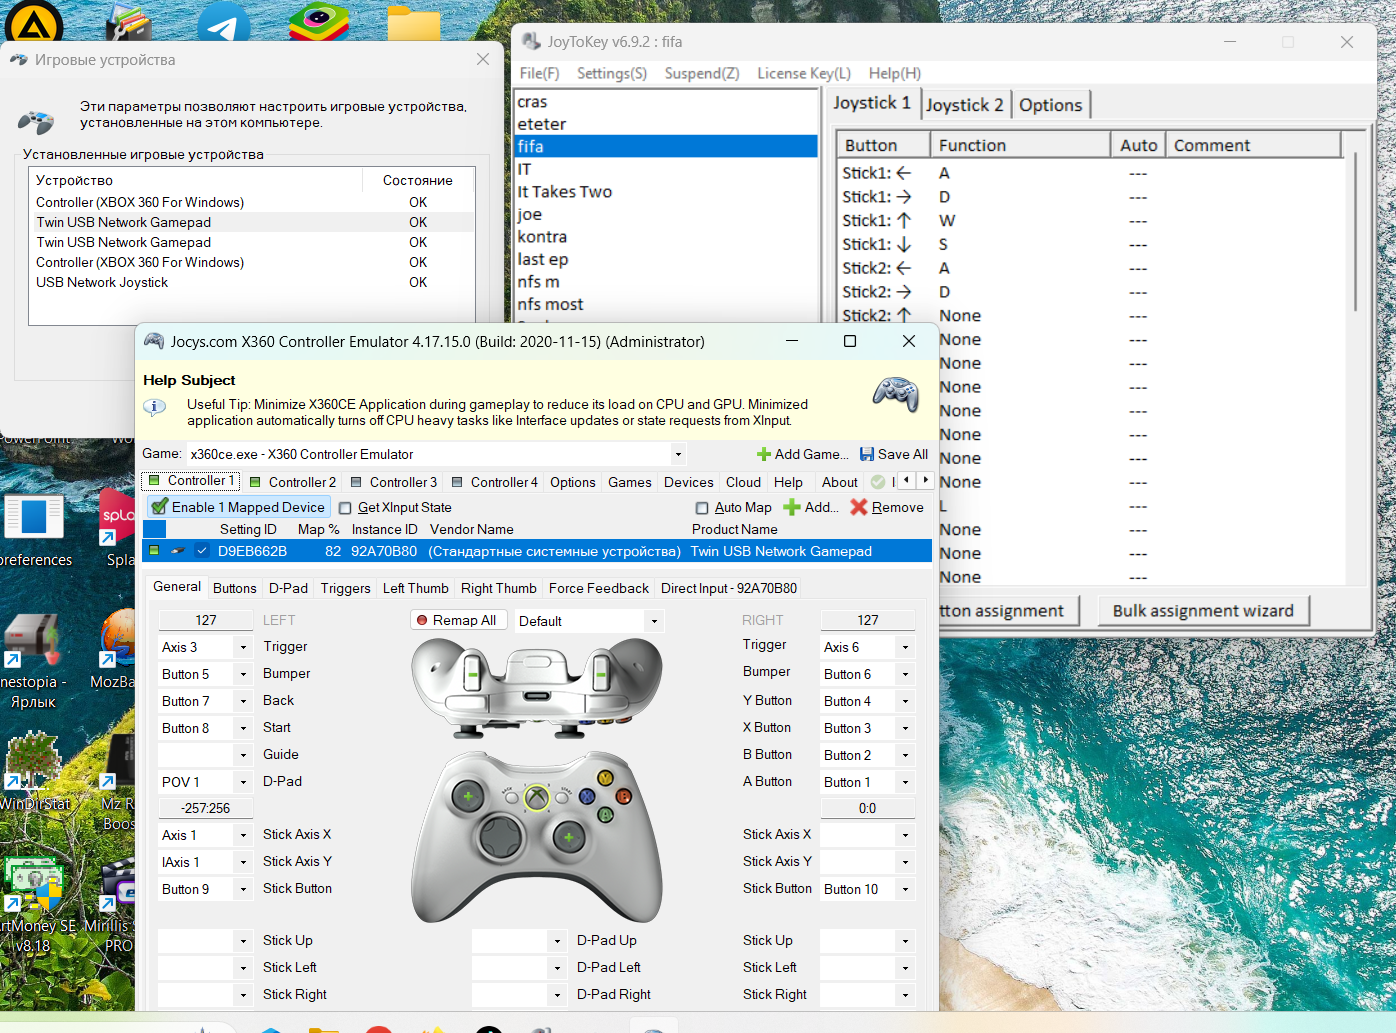The image size is (1396, 1033).
Task: Click the Add Game green plus icon
Action: (x=764, y=454)
